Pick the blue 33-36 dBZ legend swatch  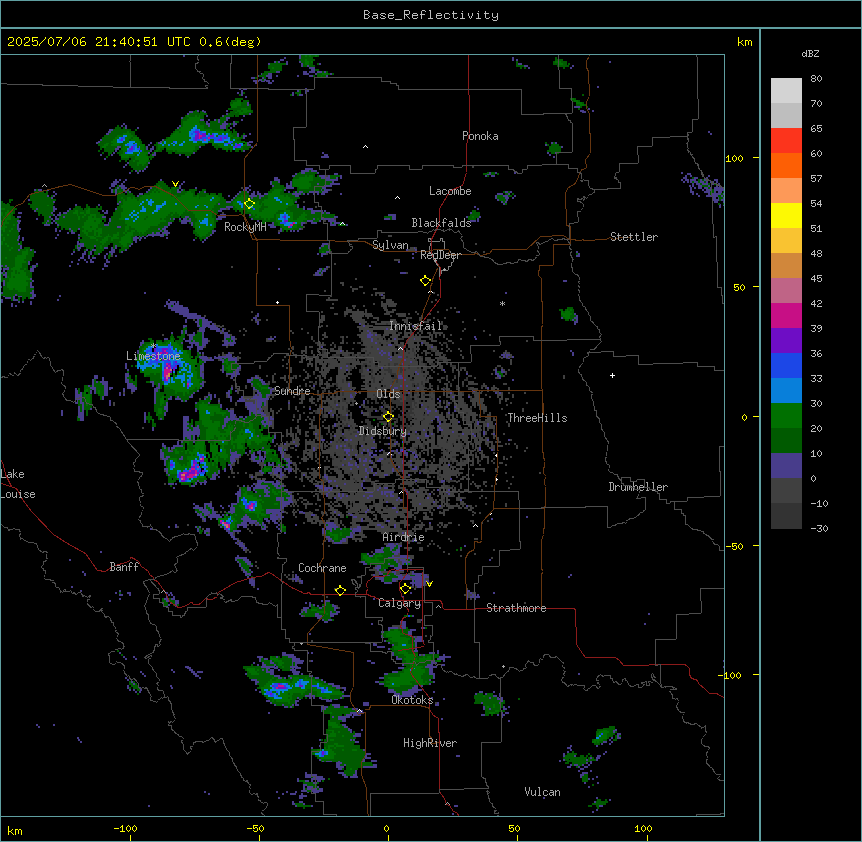[786, 365]
